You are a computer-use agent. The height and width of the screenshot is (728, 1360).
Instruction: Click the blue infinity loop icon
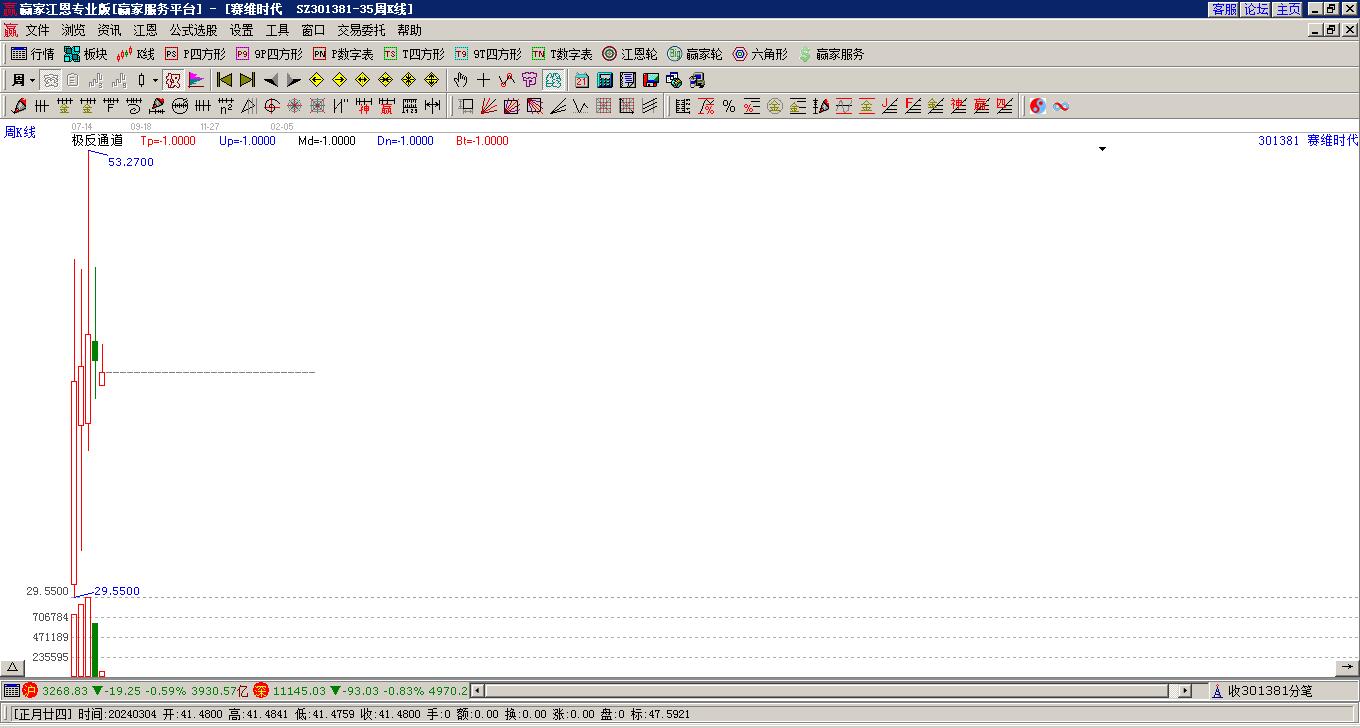click(x=1061, y=106)
